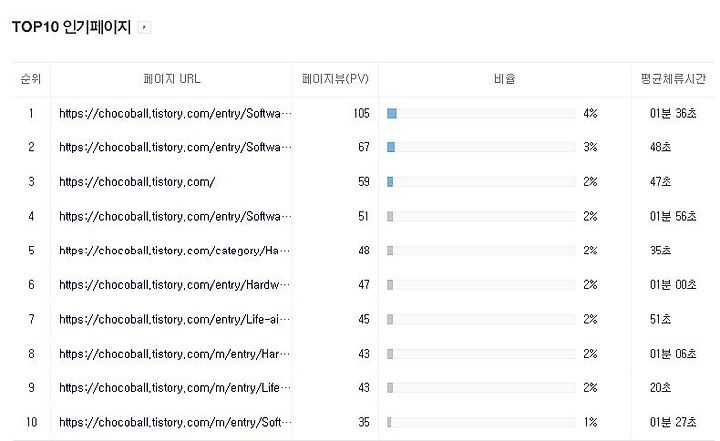Click the 페이지뷰(PV) column header
This screenshot has height=441, width=720.
pos(335,79)
